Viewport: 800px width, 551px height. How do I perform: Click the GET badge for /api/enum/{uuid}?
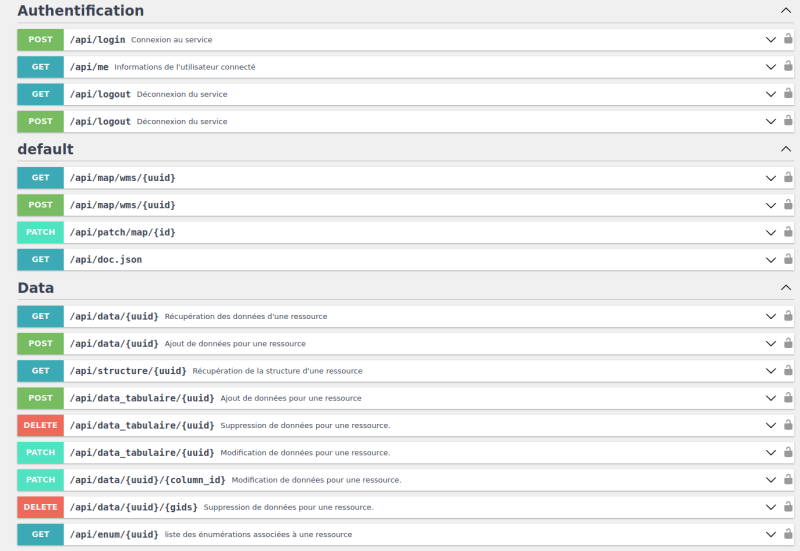click(x=40, y=535)
